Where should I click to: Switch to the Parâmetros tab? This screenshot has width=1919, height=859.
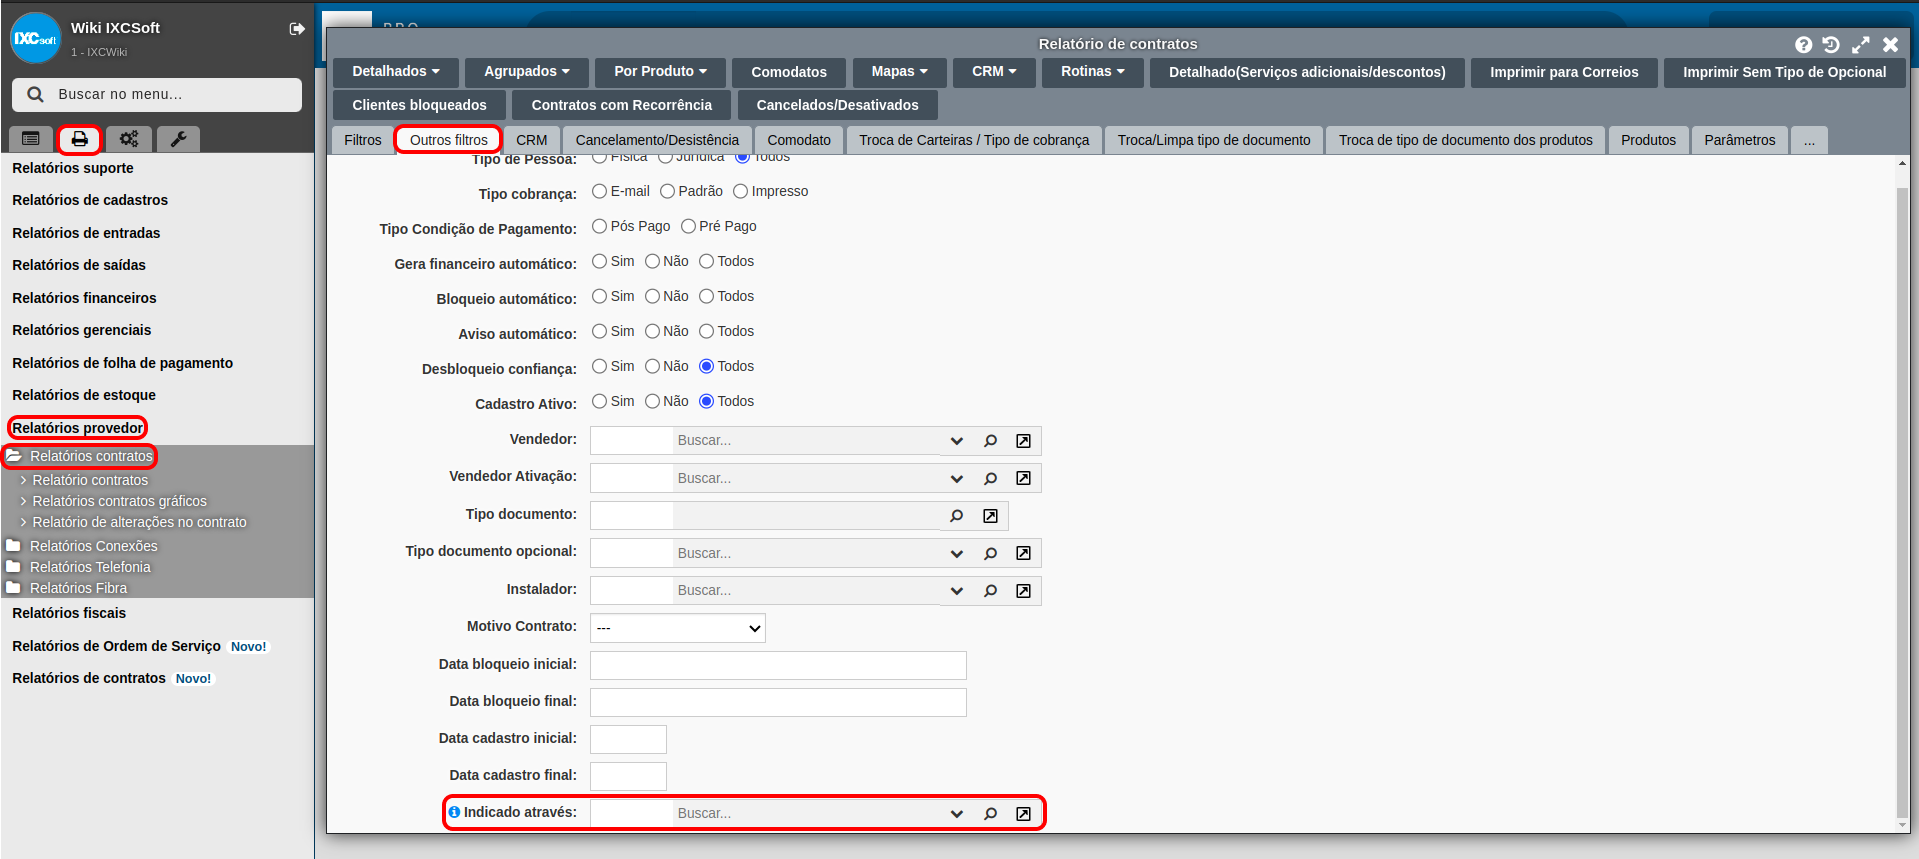coord(1739,140)
